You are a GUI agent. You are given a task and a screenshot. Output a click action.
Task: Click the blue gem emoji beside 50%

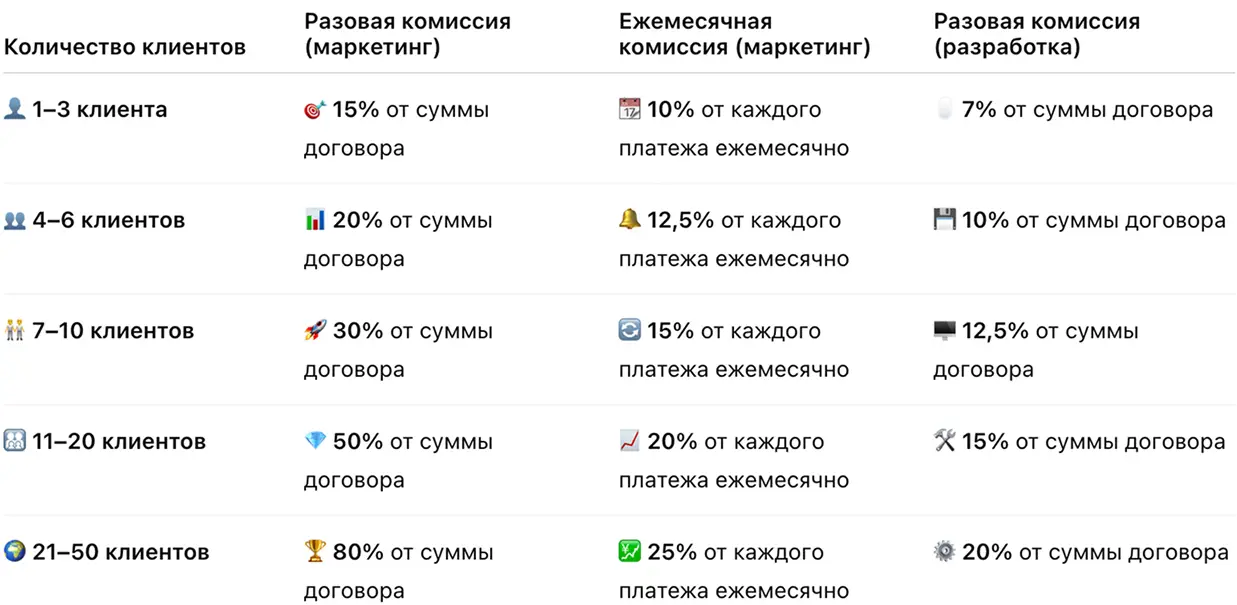315,441
